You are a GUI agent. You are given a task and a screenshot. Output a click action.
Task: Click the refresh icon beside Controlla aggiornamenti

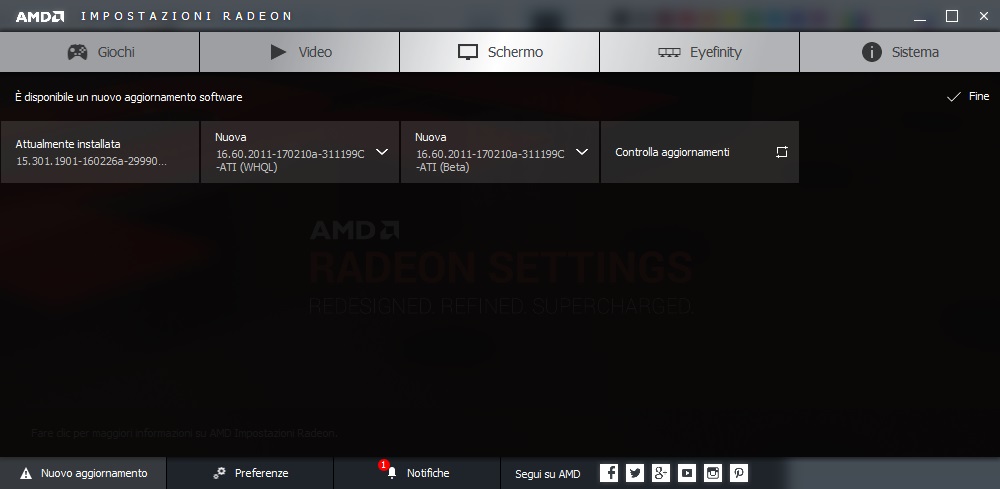pyautogui.click(x=782, y=152)
